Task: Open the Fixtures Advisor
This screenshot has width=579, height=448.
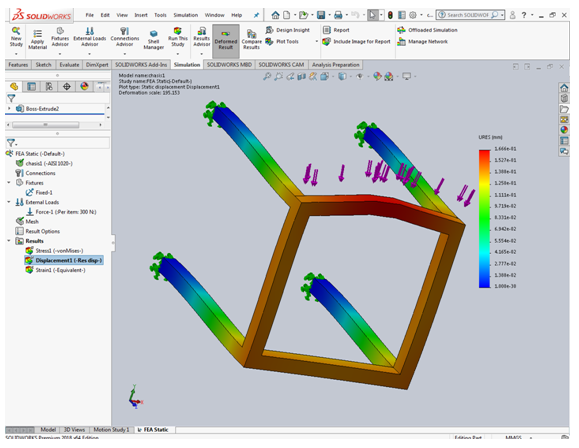Action: point(60,37)
